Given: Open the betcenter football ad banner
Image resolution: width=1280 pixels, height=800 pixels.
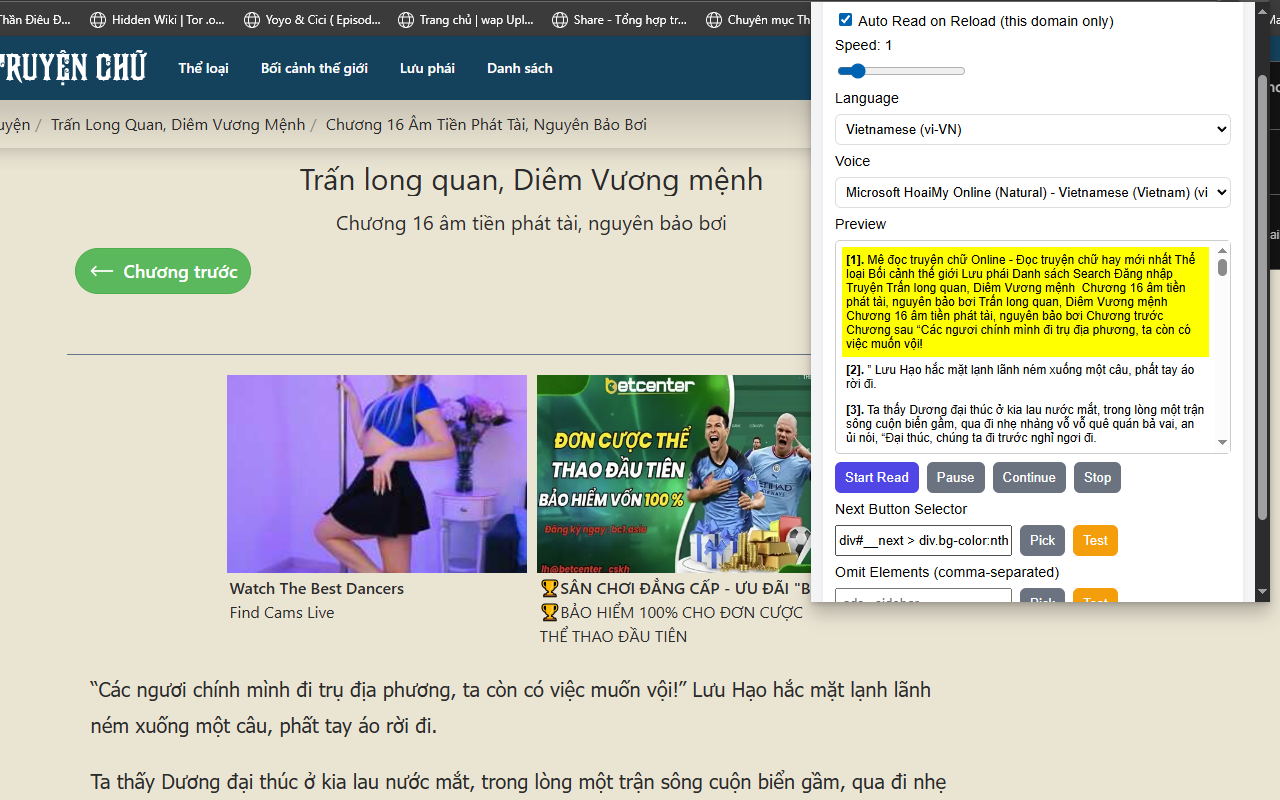Looking at the screenshot, I should [674, 474].
